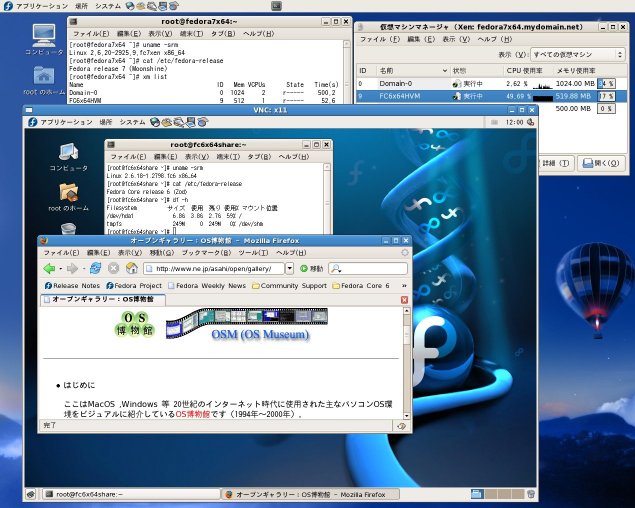The width and height of the screenshot is (635, 508).
Task: Click the globe browser launcher in the VNC panel
Action: 155,122
